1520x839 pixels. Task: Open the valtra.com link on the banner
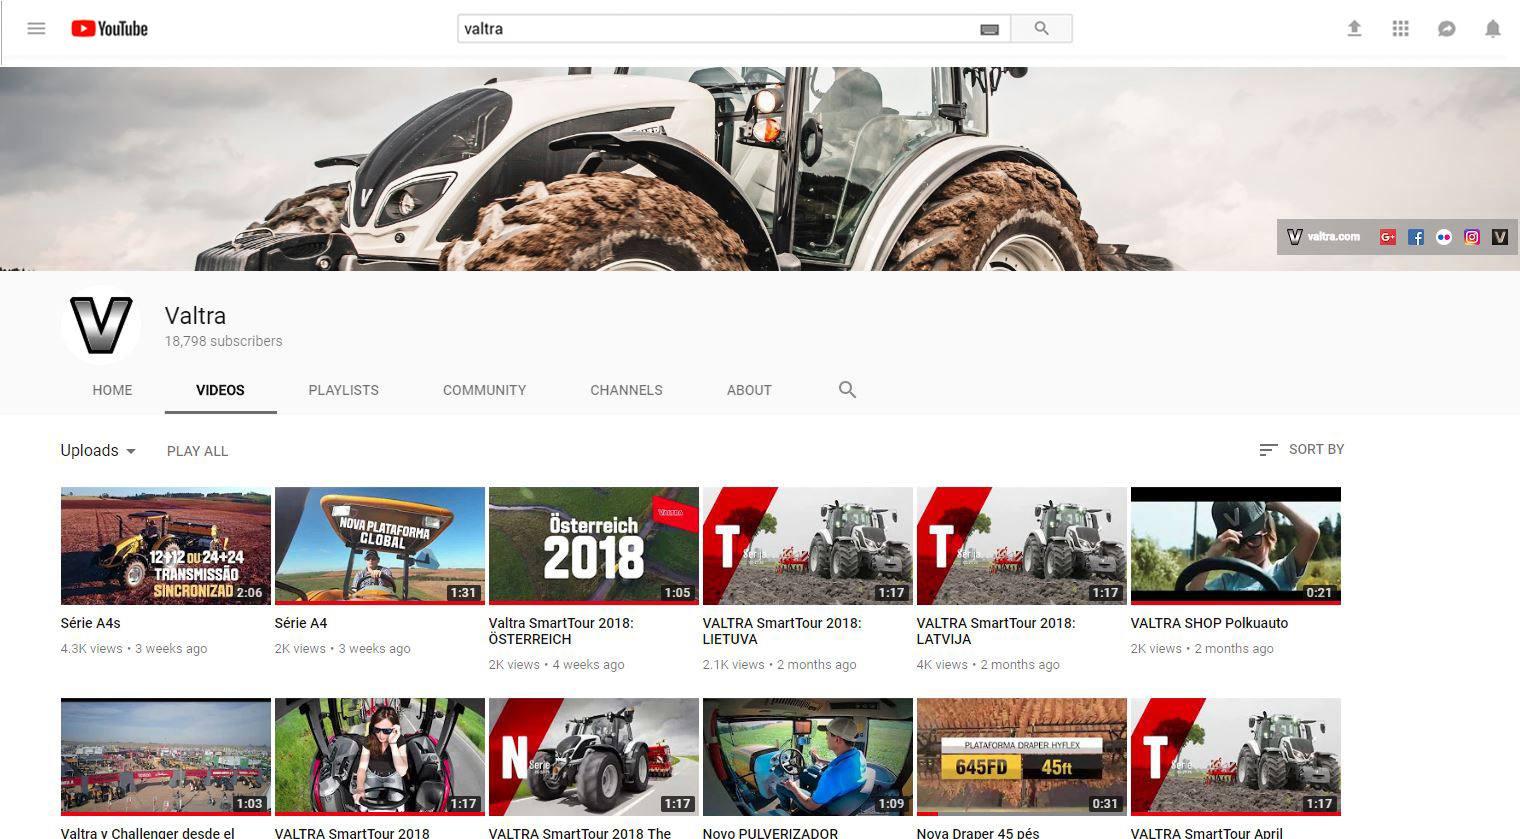[x=1333, y=237]
